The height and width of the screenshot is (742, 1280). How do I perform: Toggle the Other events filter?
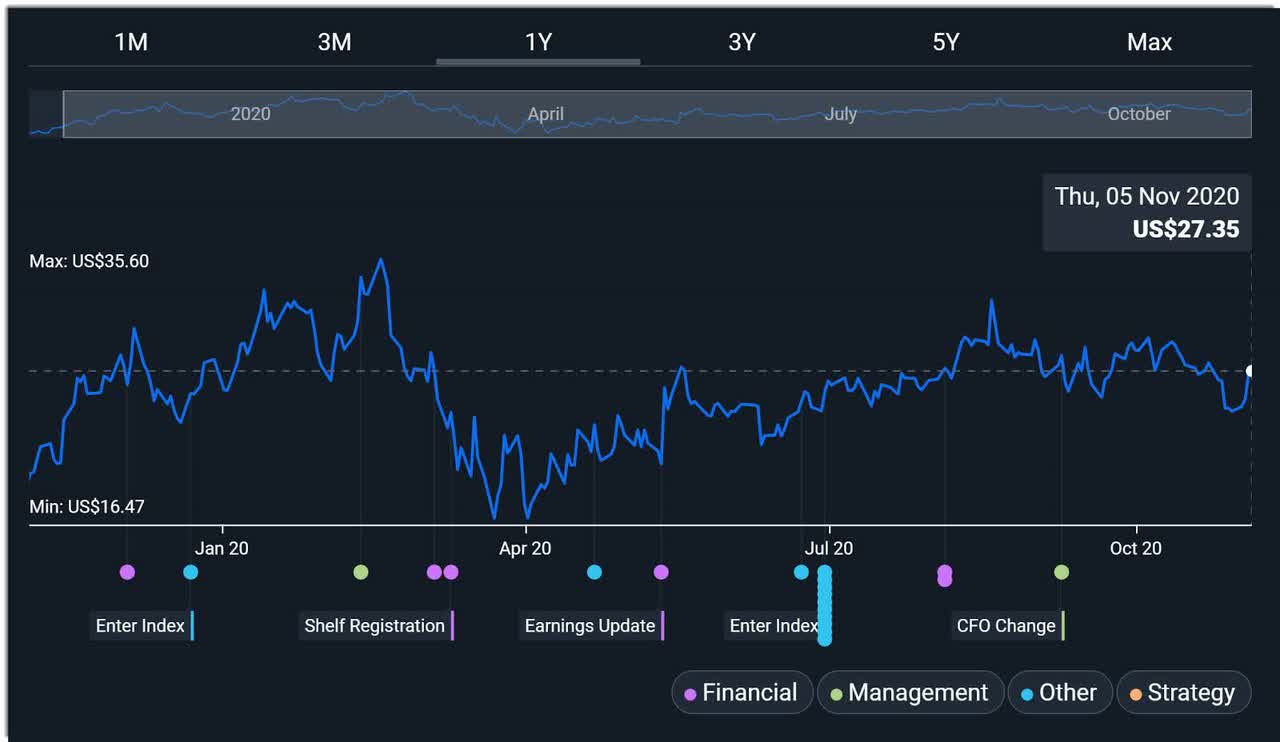(x=1059, y=692)
